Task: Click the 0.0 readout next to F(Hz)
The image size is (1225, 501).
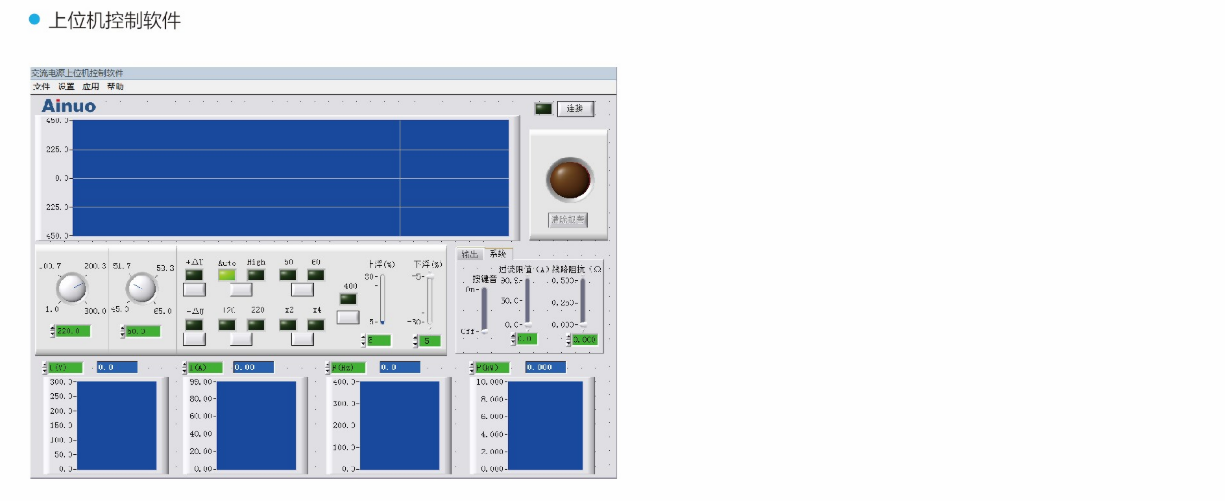Action: (399, 367)
